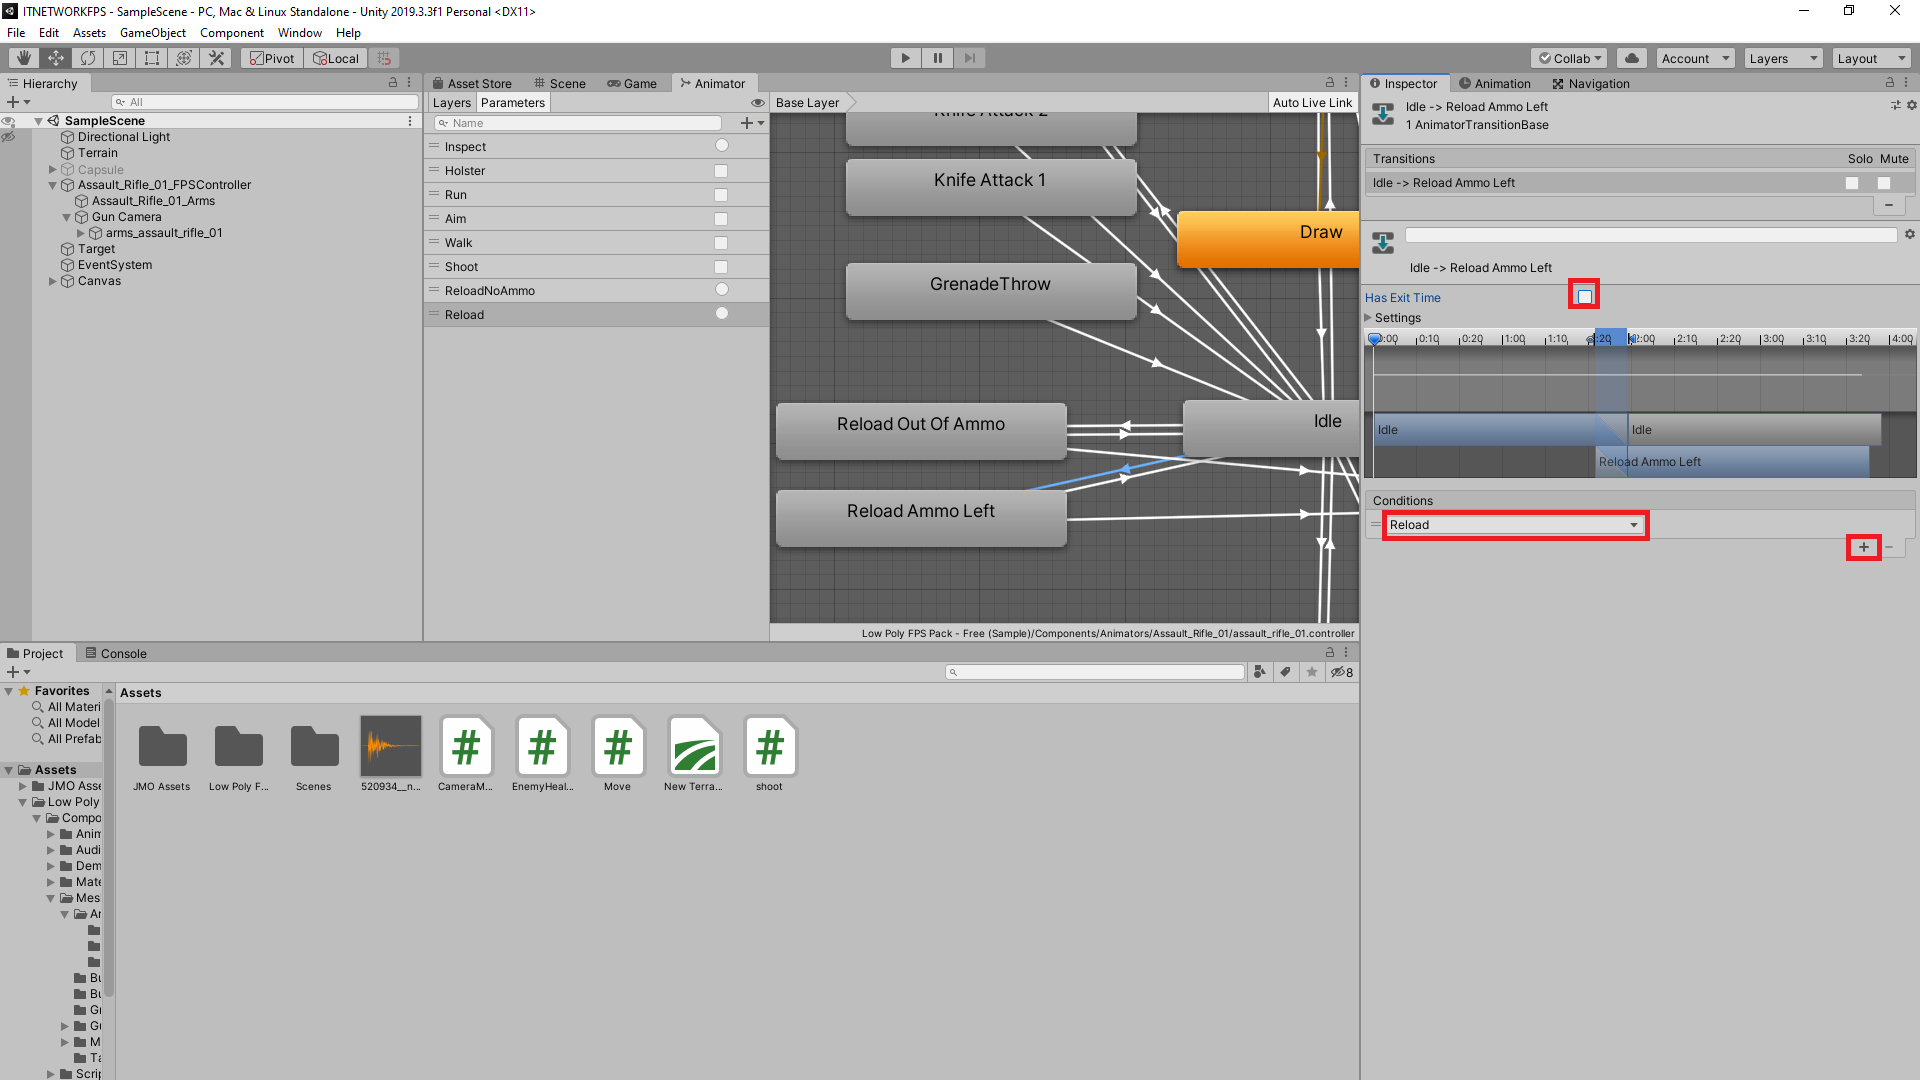Toggle Local coordinate mode
This screenshot has height=1080, width=1920.
335,57
